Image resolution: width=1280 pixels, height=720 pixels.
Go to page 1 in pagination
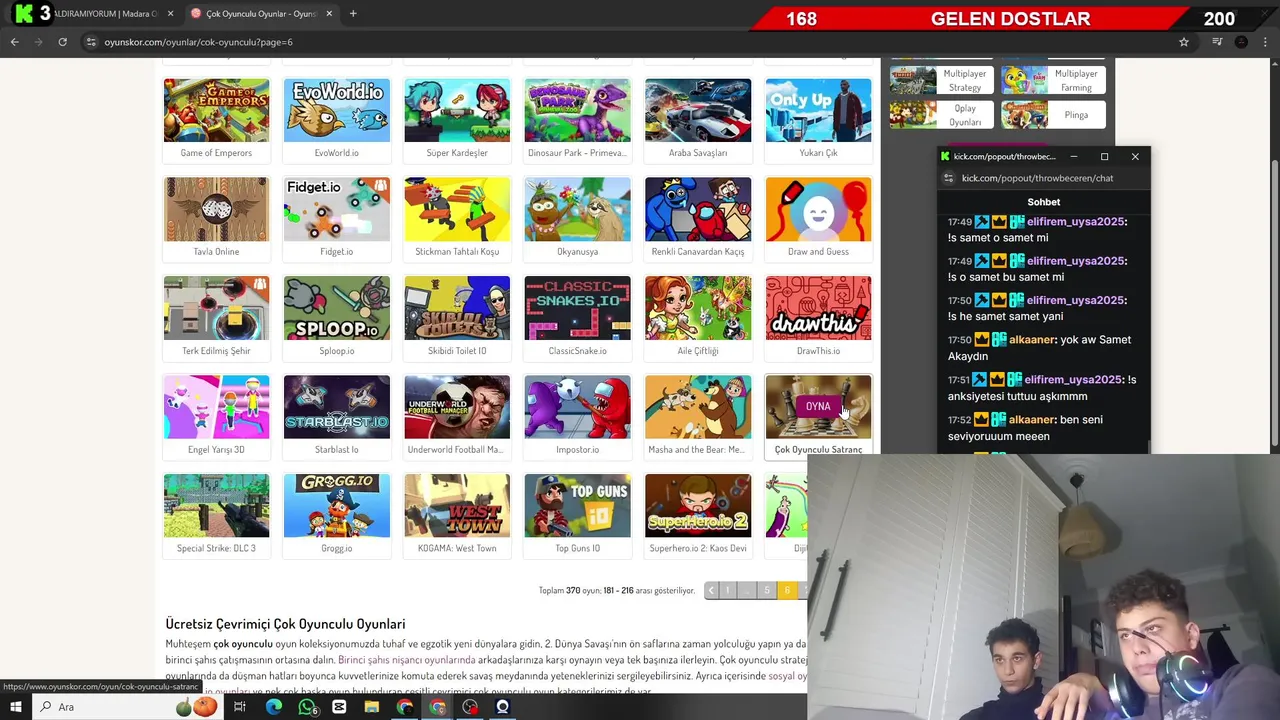[x=727, y=590]
